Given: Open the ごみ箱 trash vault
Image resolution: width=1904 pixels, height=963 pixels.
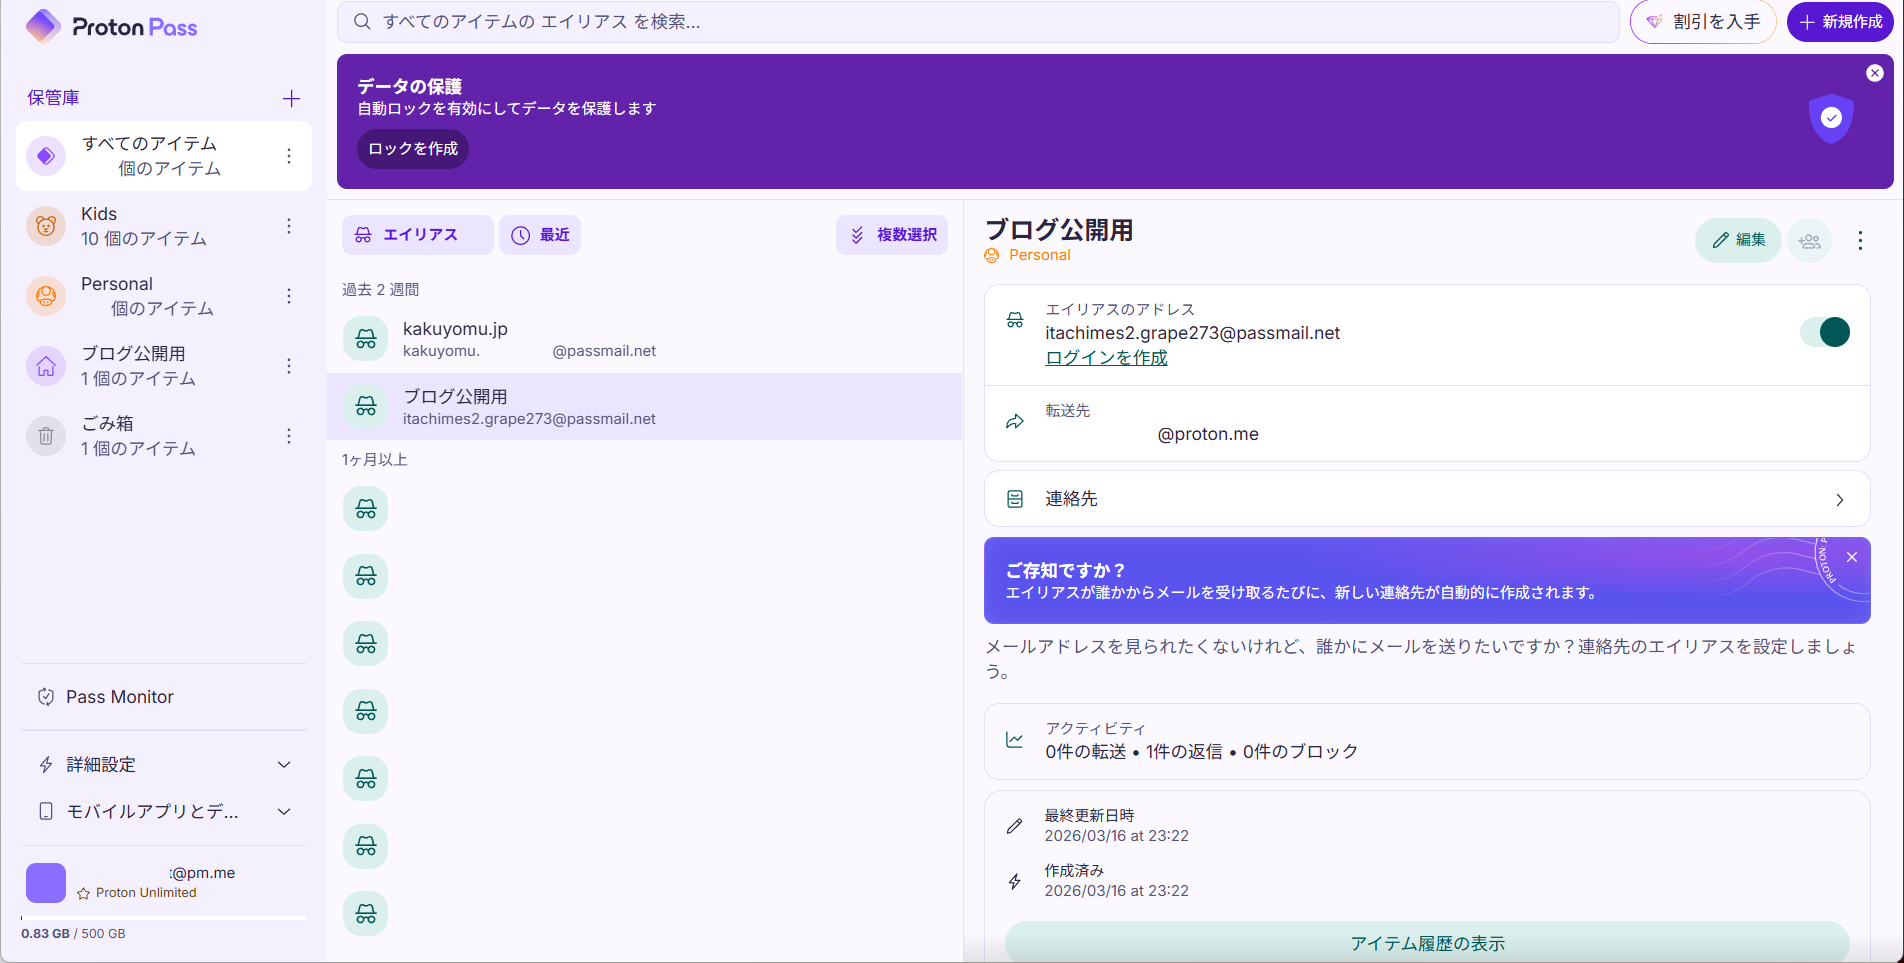Looking at the screenshot, I should pos(138,435).
